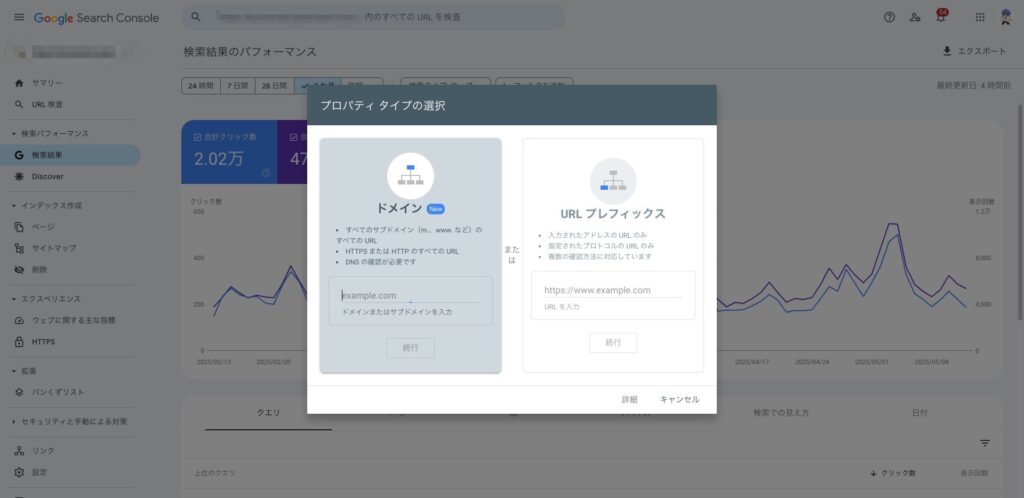This screenshot has width=1024, height=498.
Task: Expand セキュリティと手動による対策 section
Action: pos(14,422)
